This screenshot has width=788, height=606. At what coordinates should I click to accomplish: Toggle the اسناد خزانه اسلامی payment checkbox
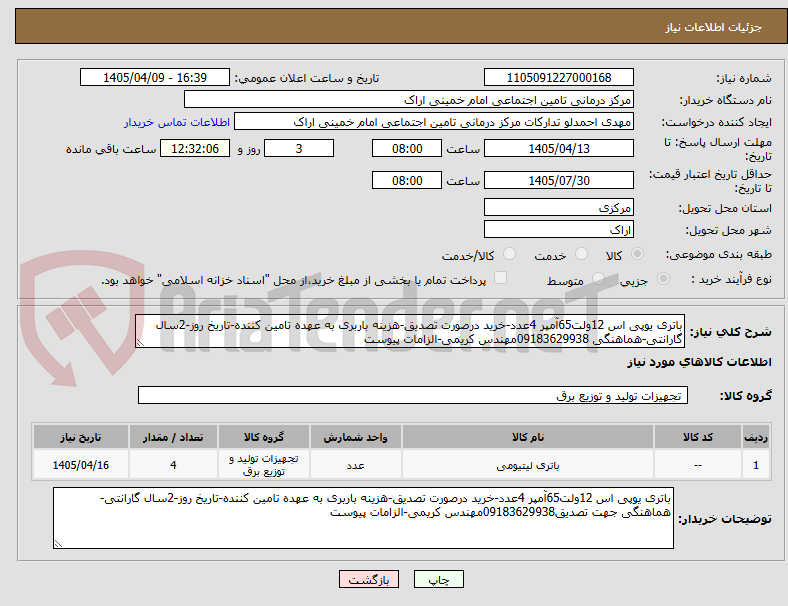point(501,278)
